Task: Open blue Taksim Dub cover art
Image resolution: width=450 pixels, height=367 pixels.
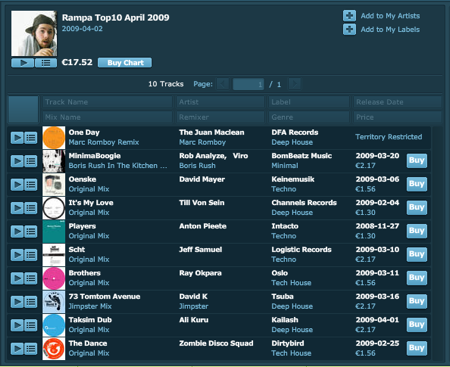Action: pos(54,325)
